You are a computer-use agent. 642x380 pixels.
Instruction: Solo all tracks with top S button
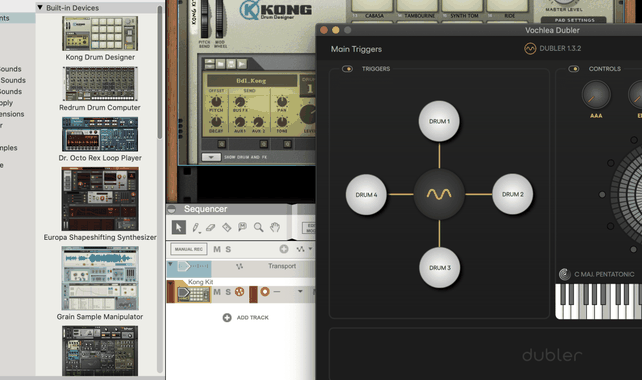pos(228,249)
